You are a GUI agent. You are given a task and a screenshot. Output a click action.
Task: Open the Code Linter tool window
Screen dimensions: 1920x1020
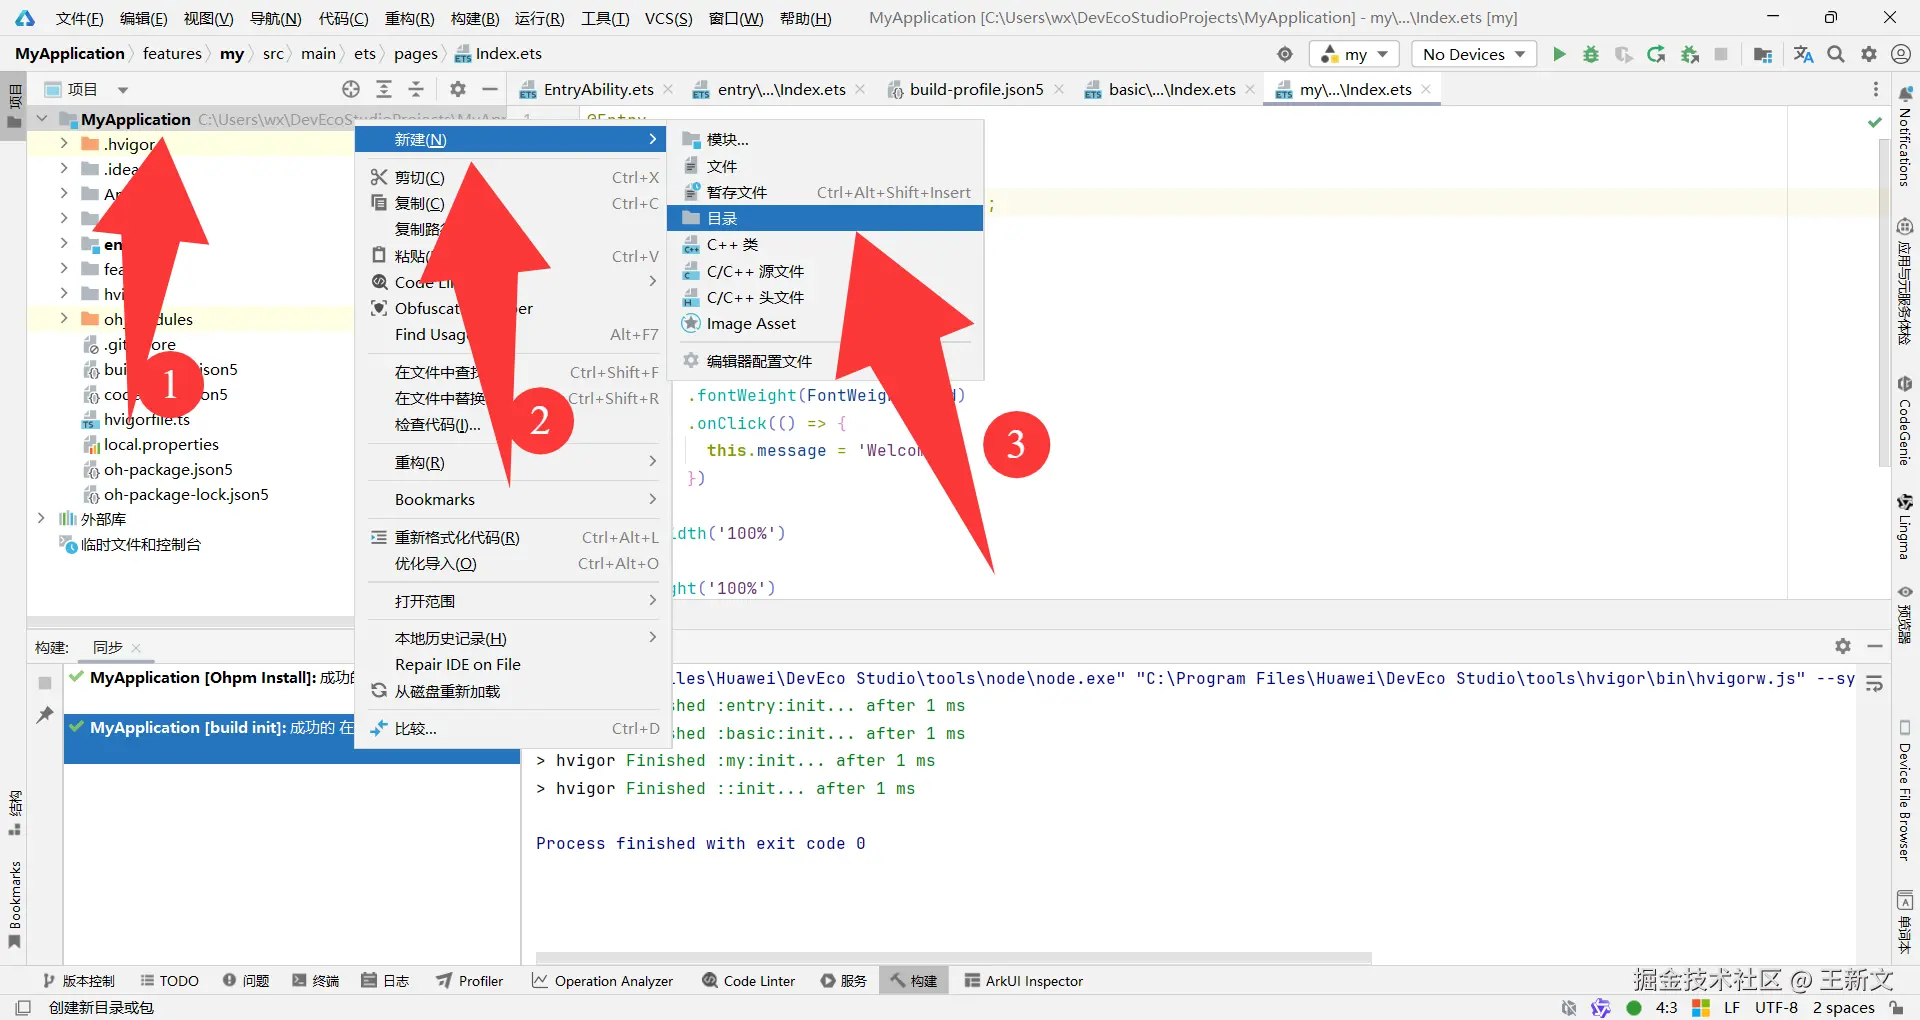pos(749,981)
